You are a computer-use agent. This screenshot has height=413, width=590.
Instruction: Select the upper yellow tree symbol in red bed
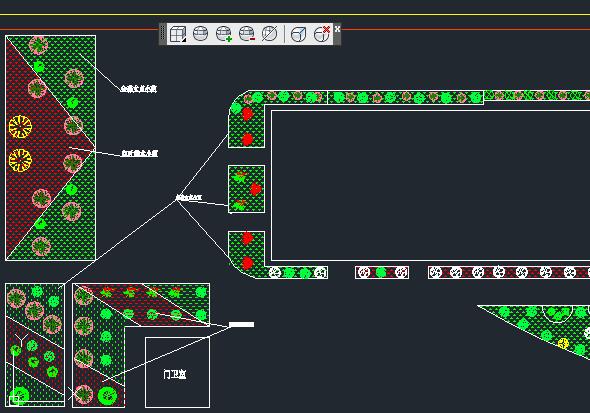[20, 127]
